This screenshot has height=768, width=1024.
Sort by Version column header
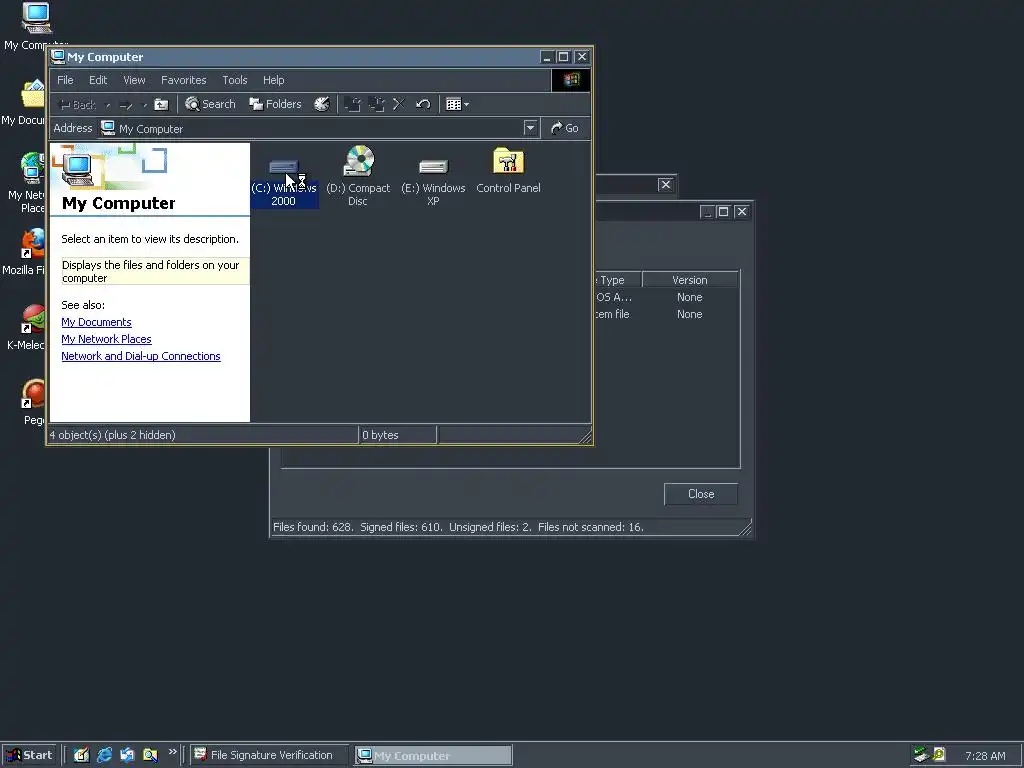pyautogui.click(x=690, y=280)
